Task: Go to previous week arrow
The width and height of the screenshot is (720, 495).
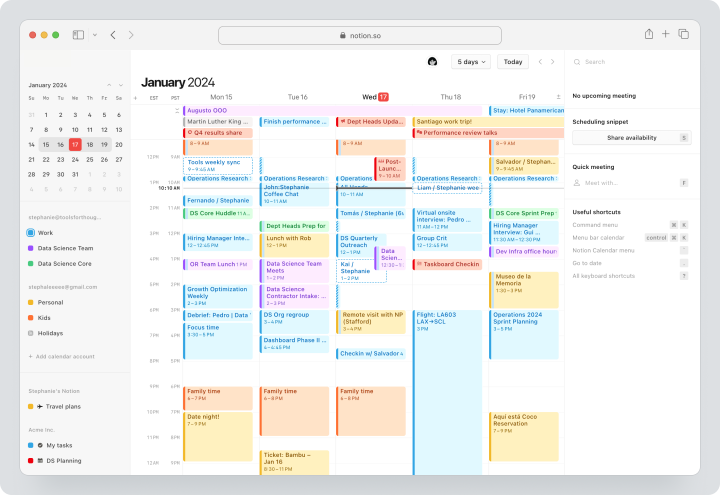Action: coord(540,62)
